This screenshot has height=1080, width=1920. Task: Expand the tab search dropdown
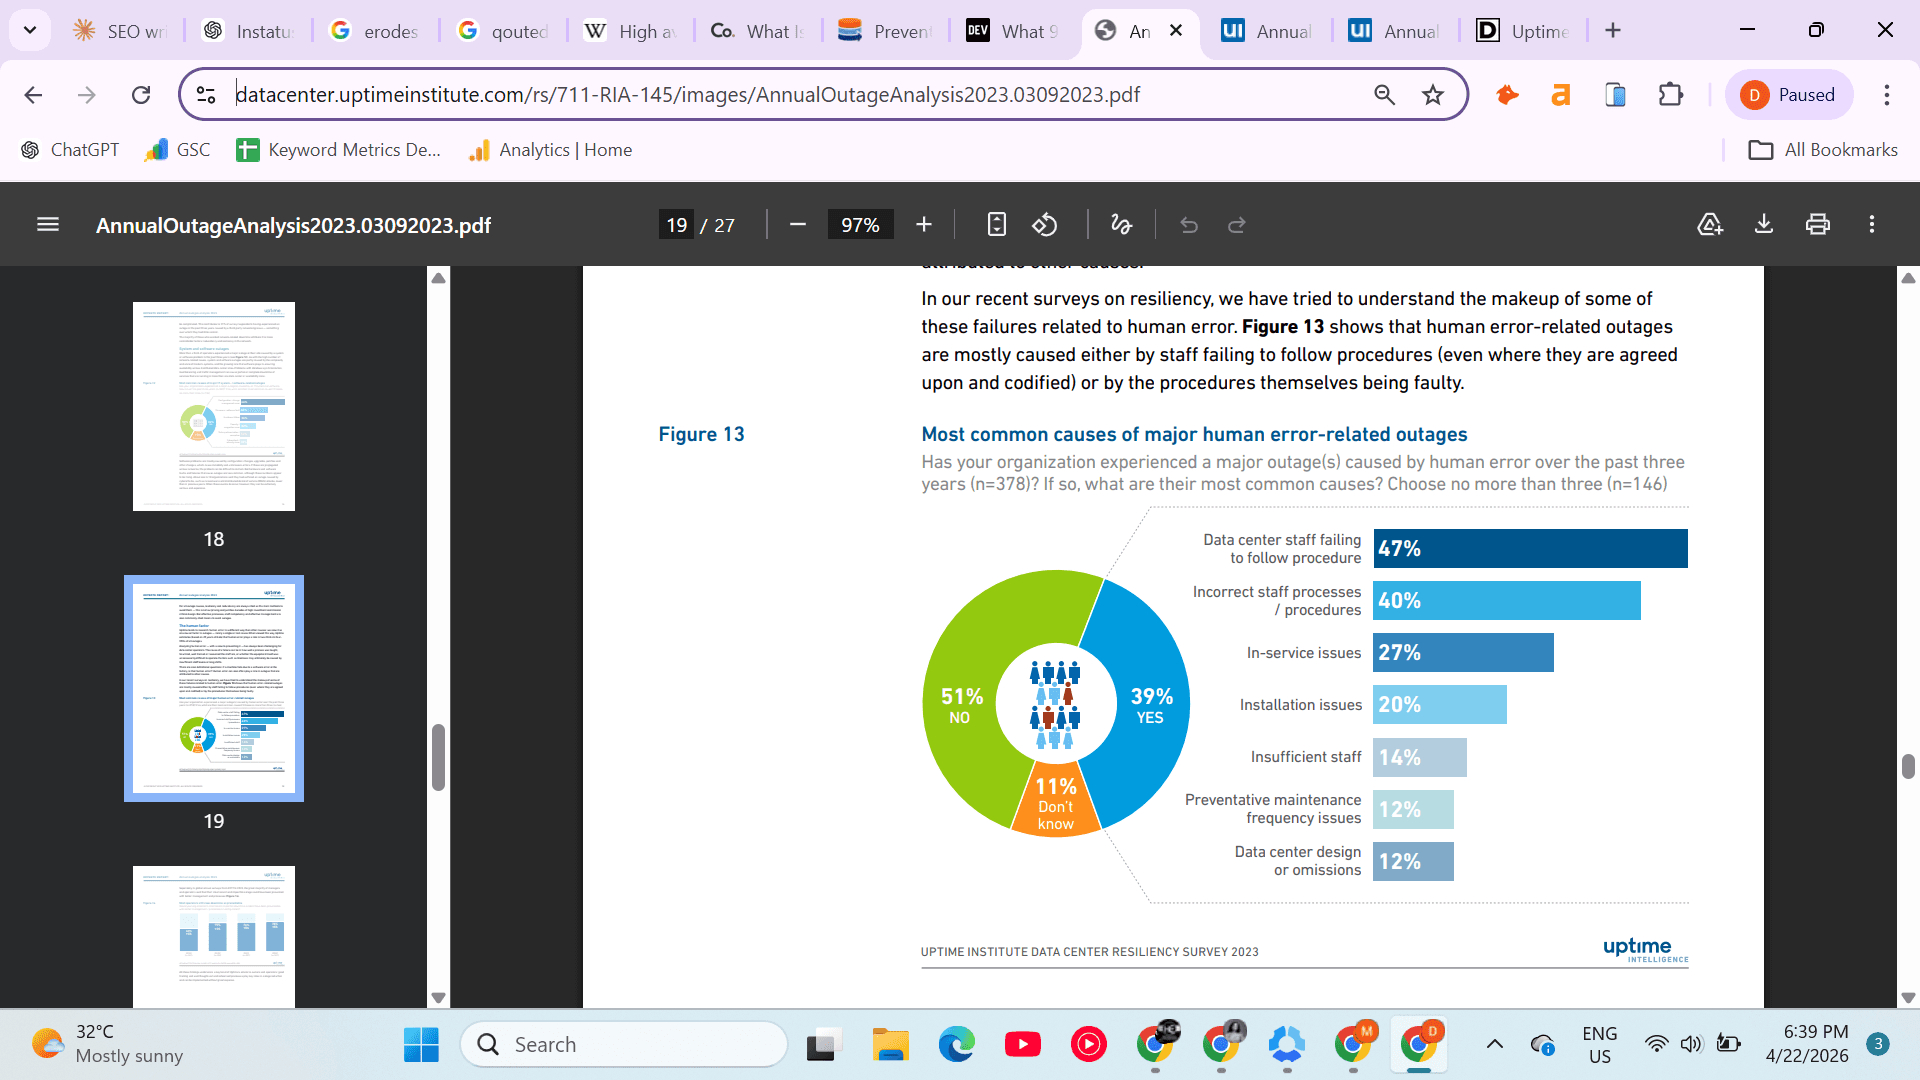pos(30,31)
